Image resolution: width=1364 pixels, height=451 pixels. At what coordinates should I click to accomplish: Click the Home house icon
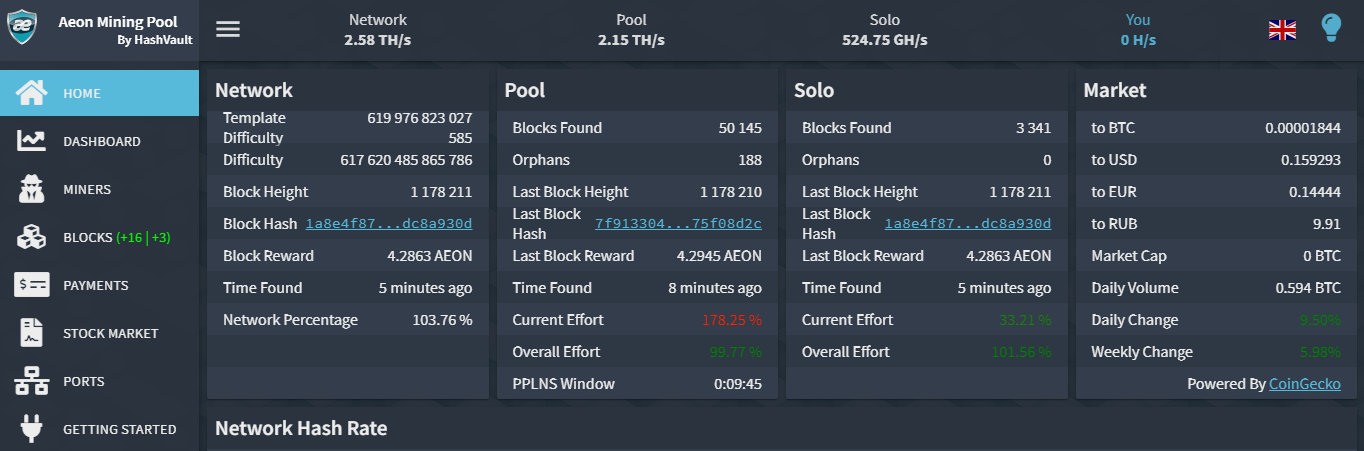(32, 93)
